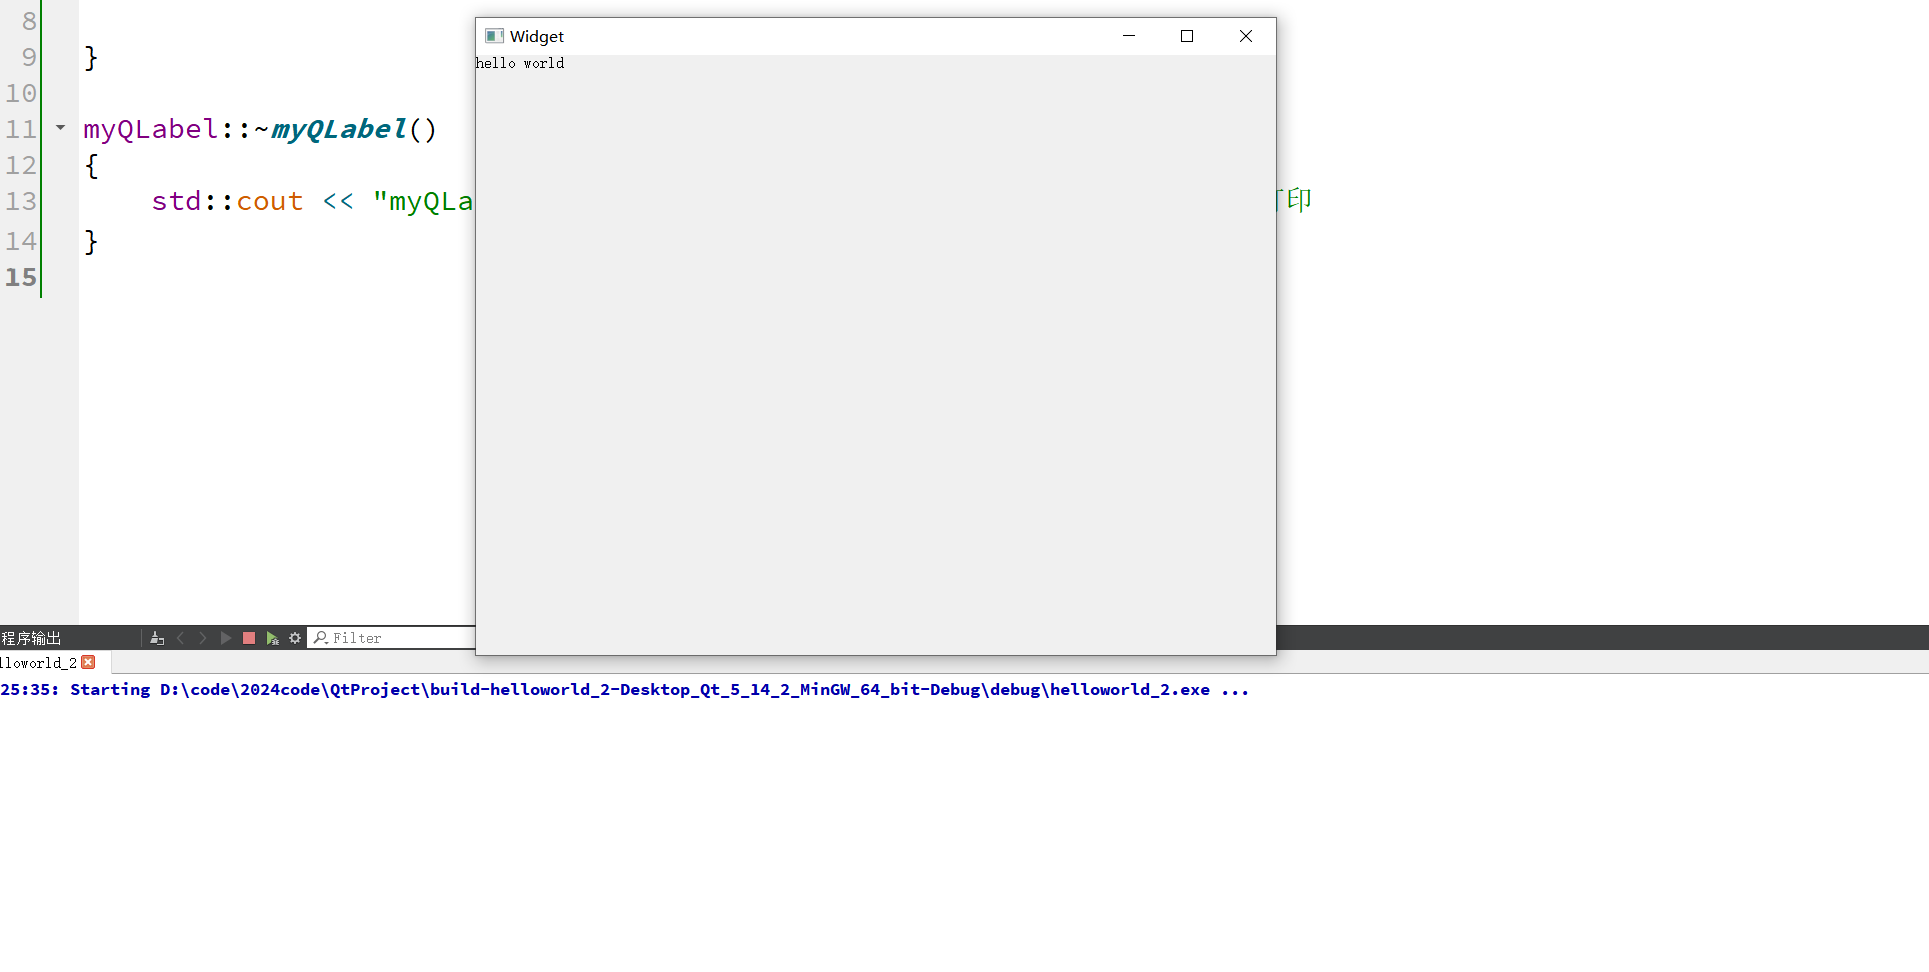Click the Starting helloworld_2.exe output line
The image size is (1929, 972).
[x=625, y=690]
